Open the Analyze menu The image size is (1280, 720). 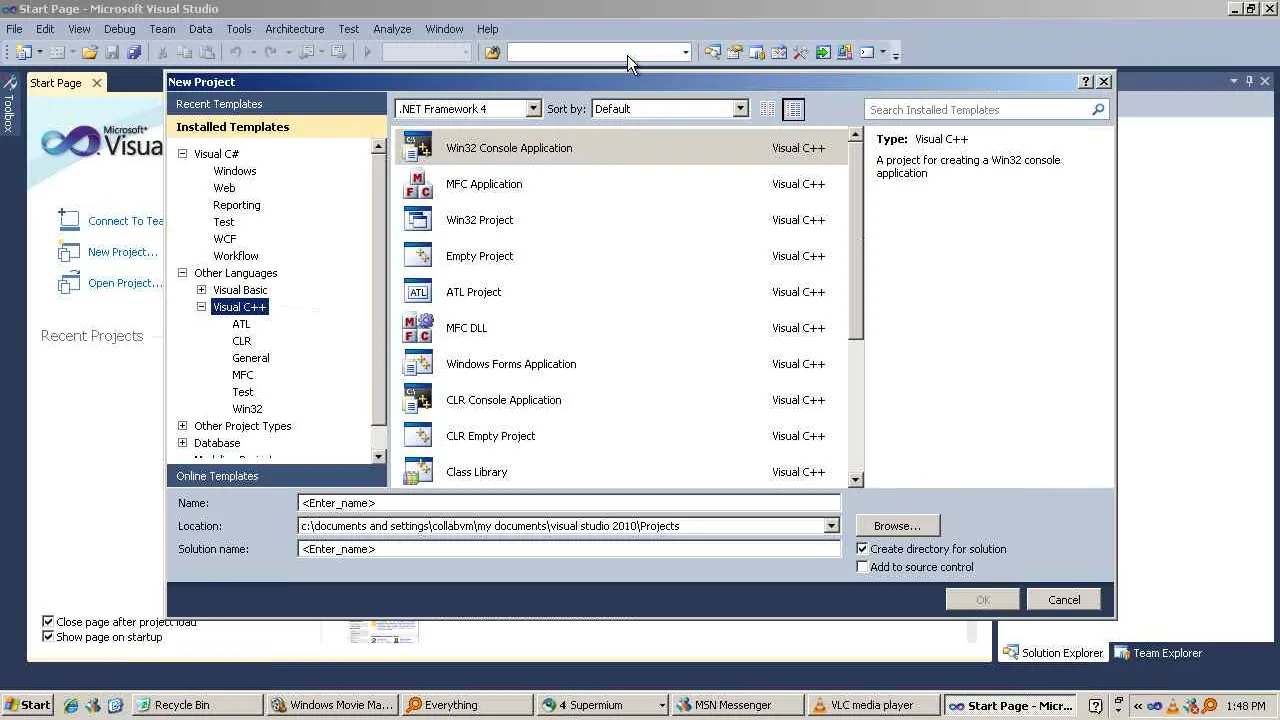tap(392, 29)
